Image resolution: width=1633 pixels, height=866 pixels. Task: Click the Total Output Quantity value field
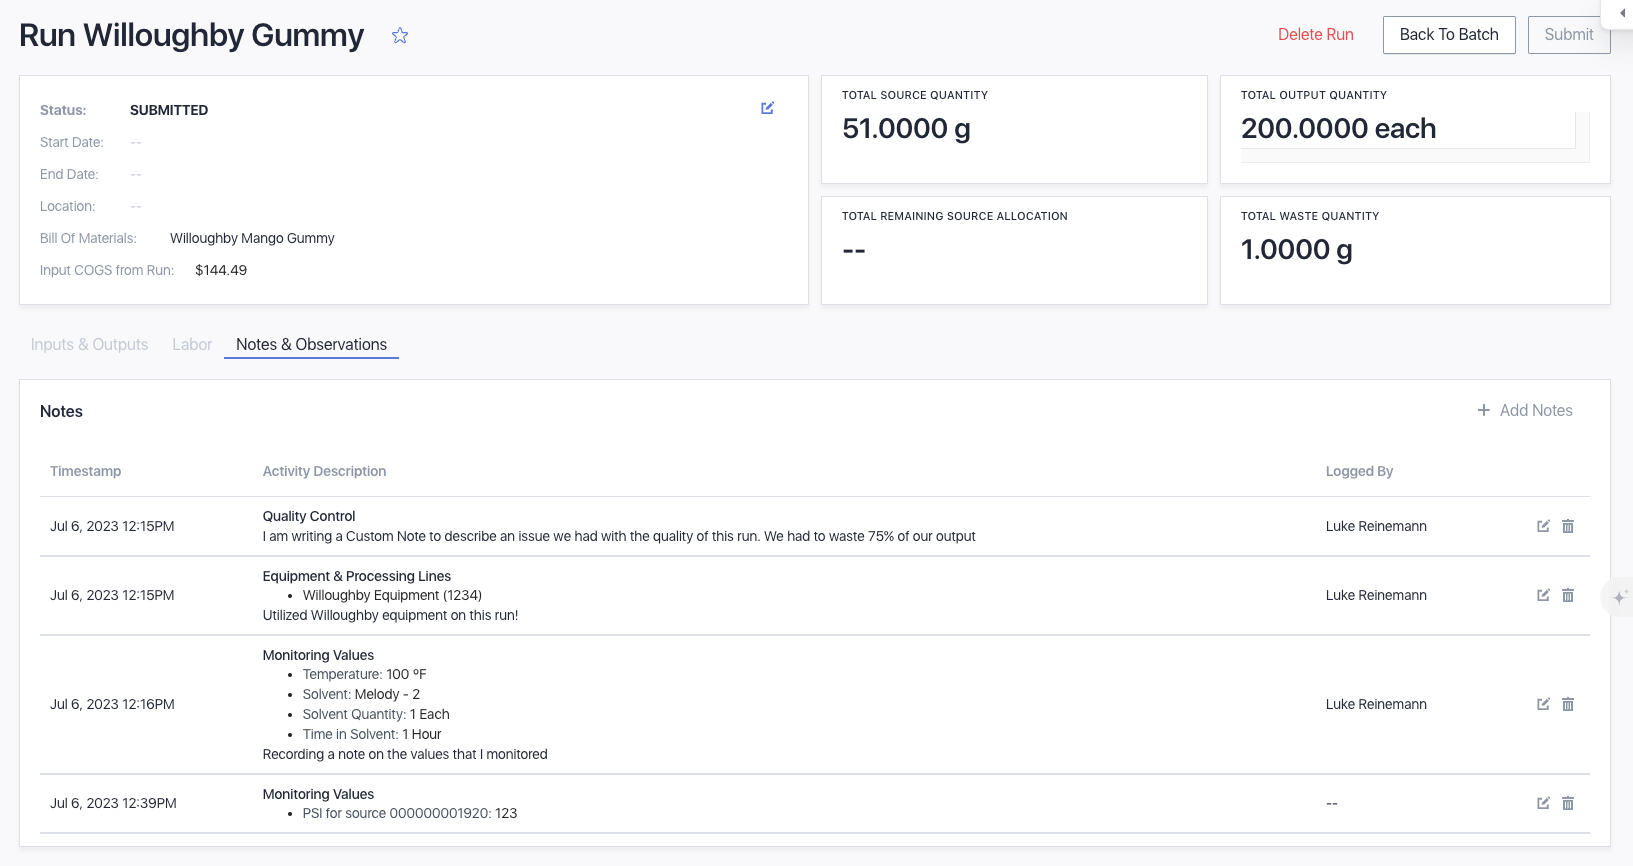coord(1406,129)
